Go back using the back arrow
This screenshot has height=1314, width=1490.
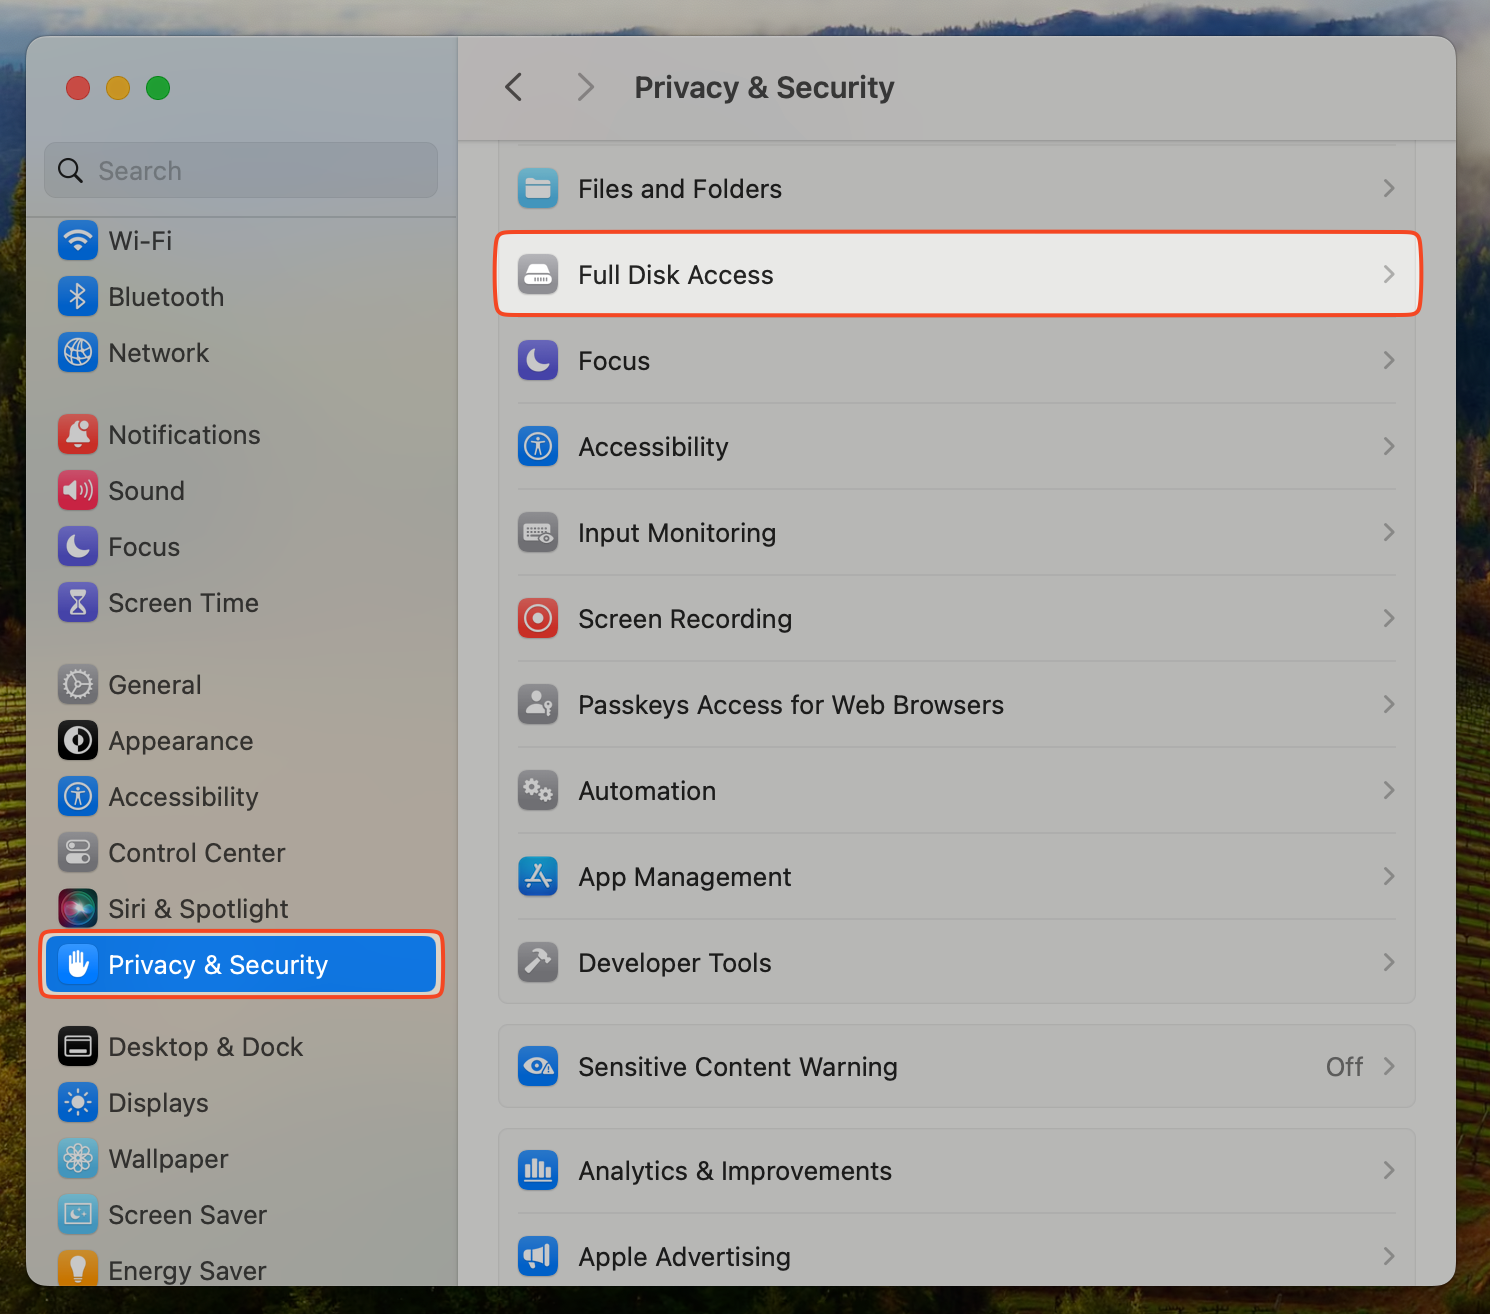click(x=514, y=88)
